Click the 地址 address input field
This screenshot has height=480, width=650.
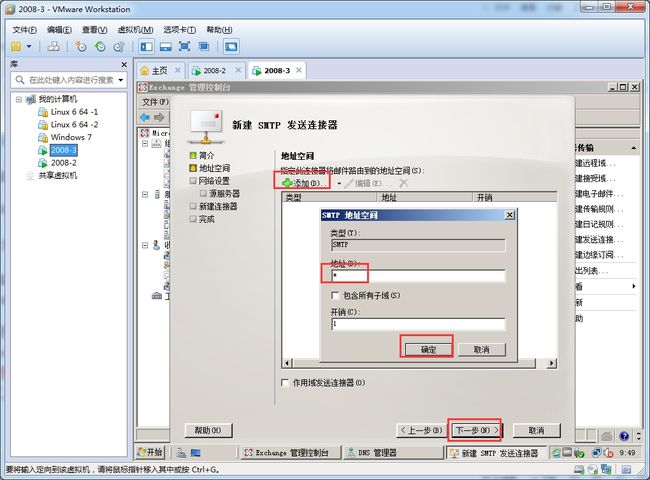coord(418,276)
